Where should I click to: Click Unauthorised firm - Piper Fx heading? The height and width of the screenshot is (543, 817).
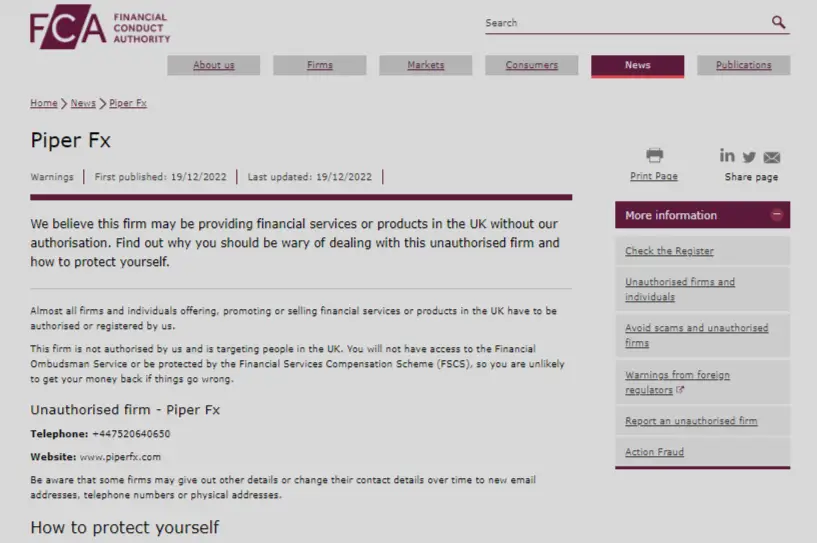[x=125, y=410]
